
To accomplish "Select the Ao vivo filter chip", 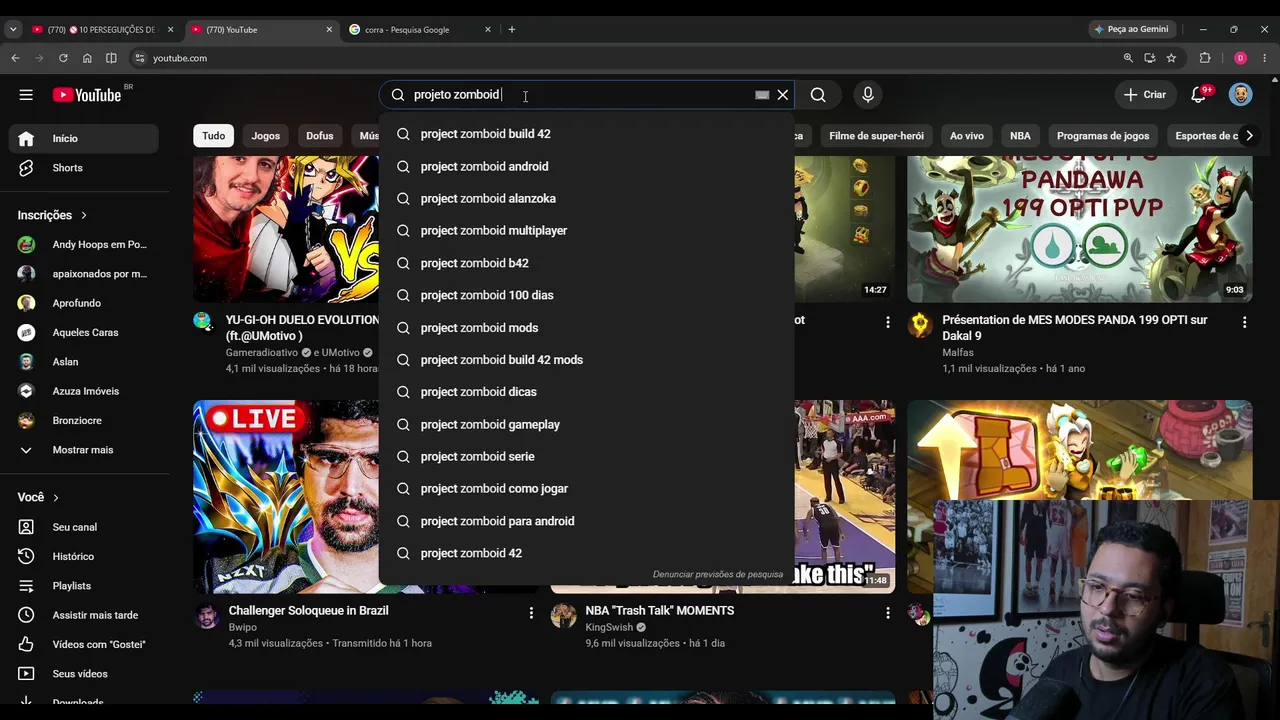I will click(x=967, y=136).
